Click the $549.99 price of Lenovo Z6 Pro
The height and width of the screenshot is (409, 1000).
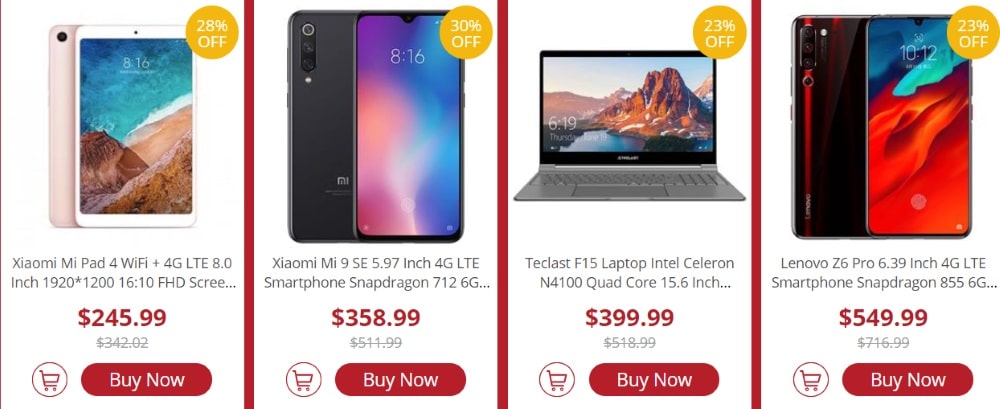click(x=883, y=317)
